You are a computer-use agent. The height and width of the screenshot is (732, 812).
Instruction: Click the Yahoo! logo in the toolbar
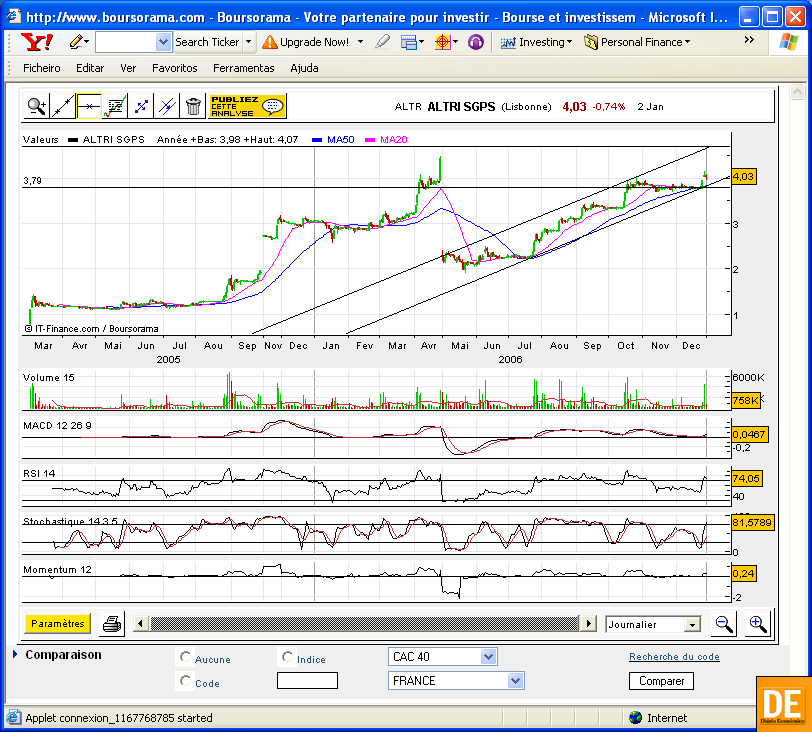36,42
